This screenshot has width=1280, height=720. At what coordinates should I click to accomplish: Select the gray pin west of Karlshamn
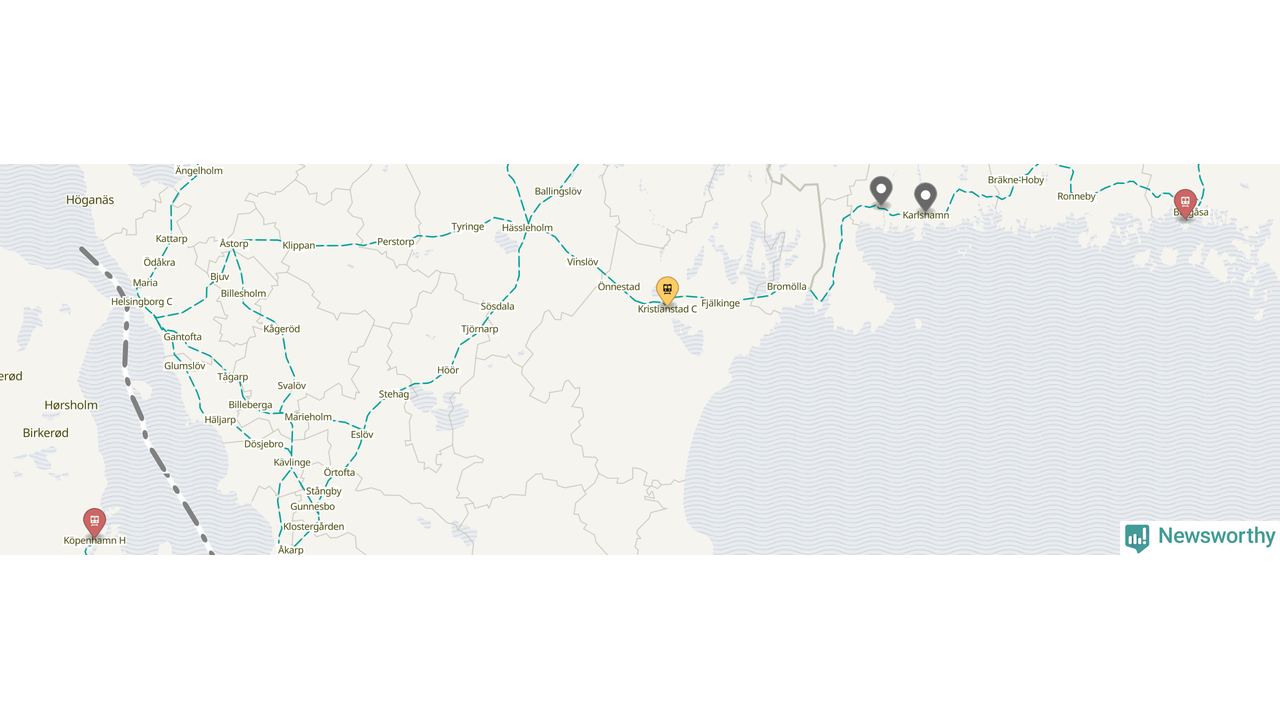point(881,191)
